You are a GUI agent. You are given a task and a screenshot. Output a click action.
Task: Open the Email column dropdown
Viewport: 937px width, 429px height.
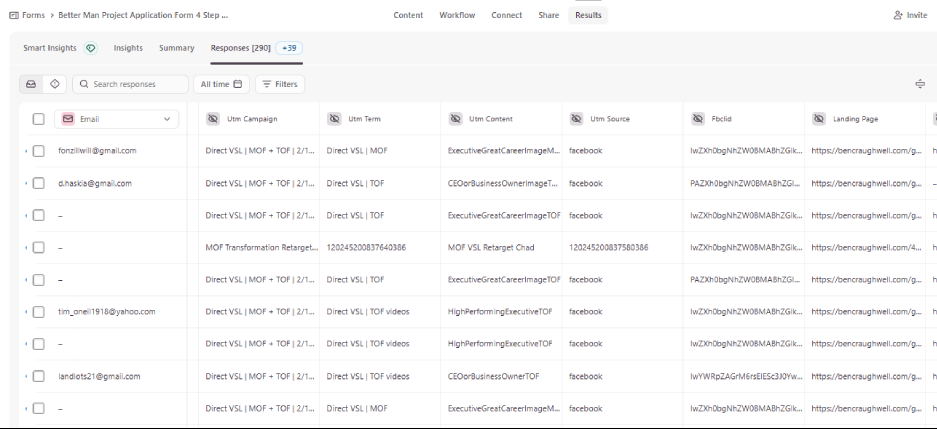(x=166, y=119)
